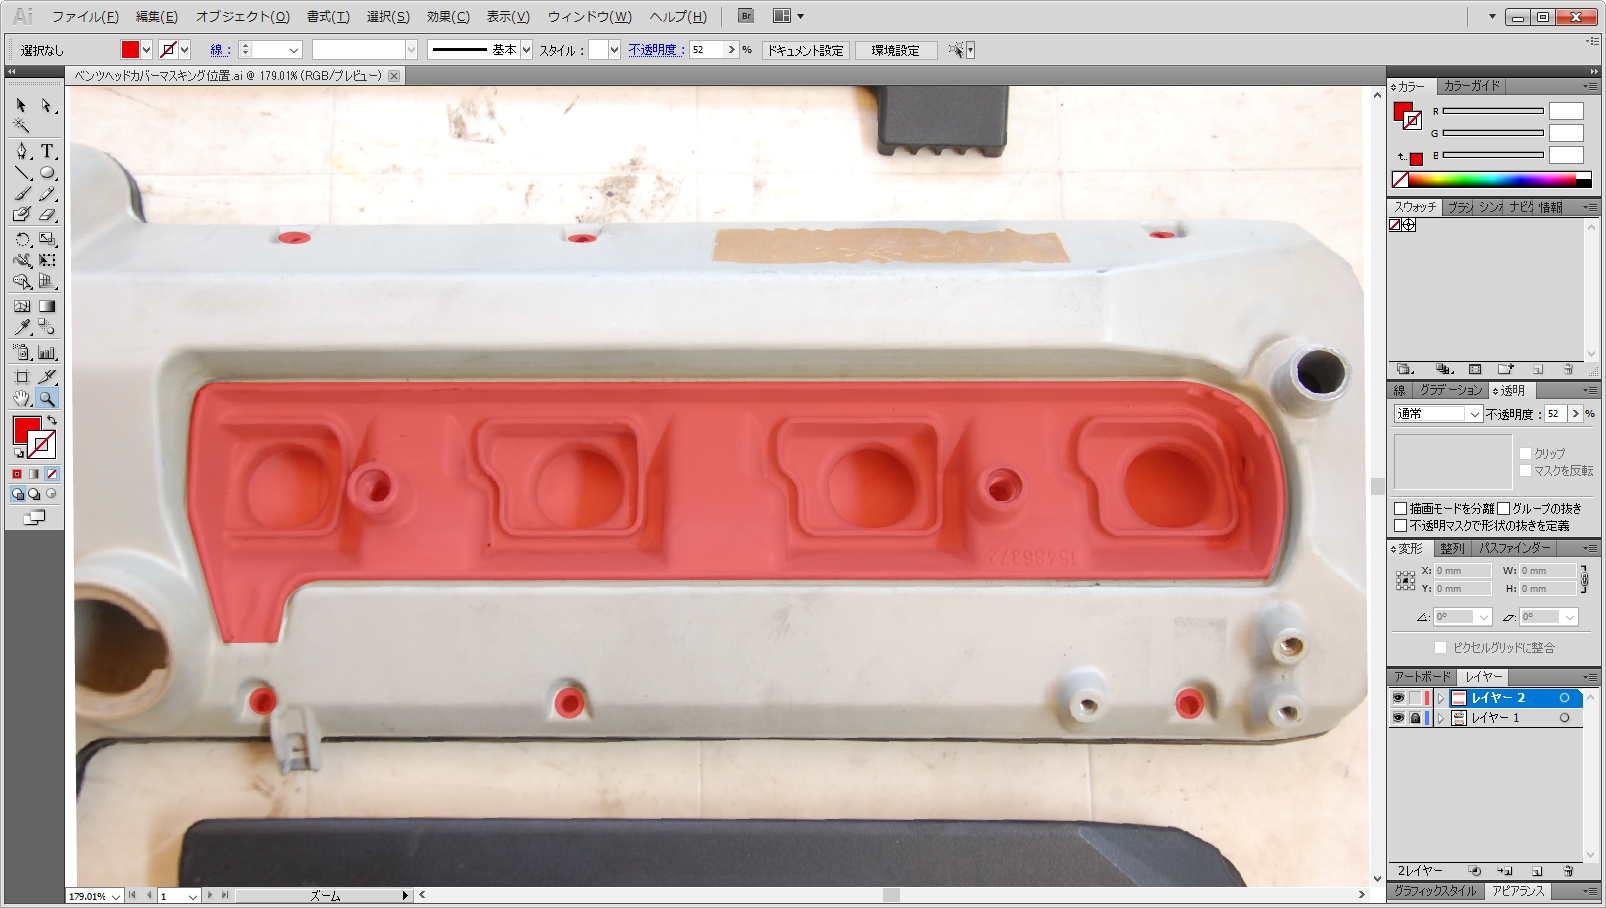The width and height of the screenshot is (1606, 908).
Task: Click the Direct Selection tool
Action: [x=47, y=105]
